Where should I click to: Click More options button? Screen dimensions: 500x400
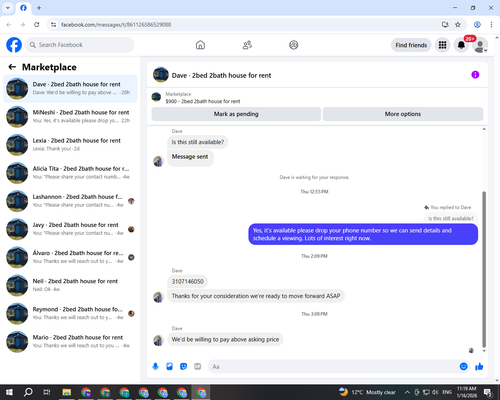click(403, 114)
